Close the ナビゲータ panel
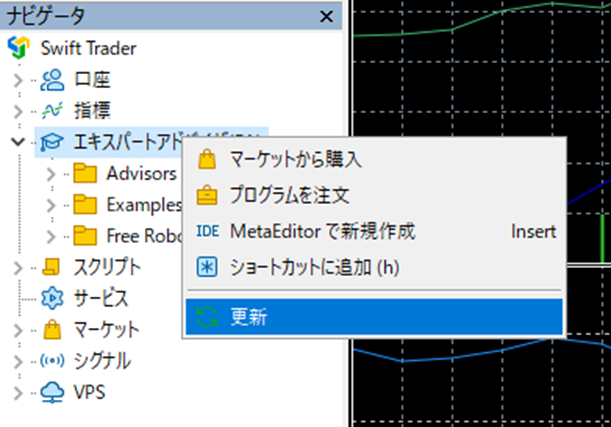Image resolution: width=611 pixels, height=427 pixels. coord(325,15)
